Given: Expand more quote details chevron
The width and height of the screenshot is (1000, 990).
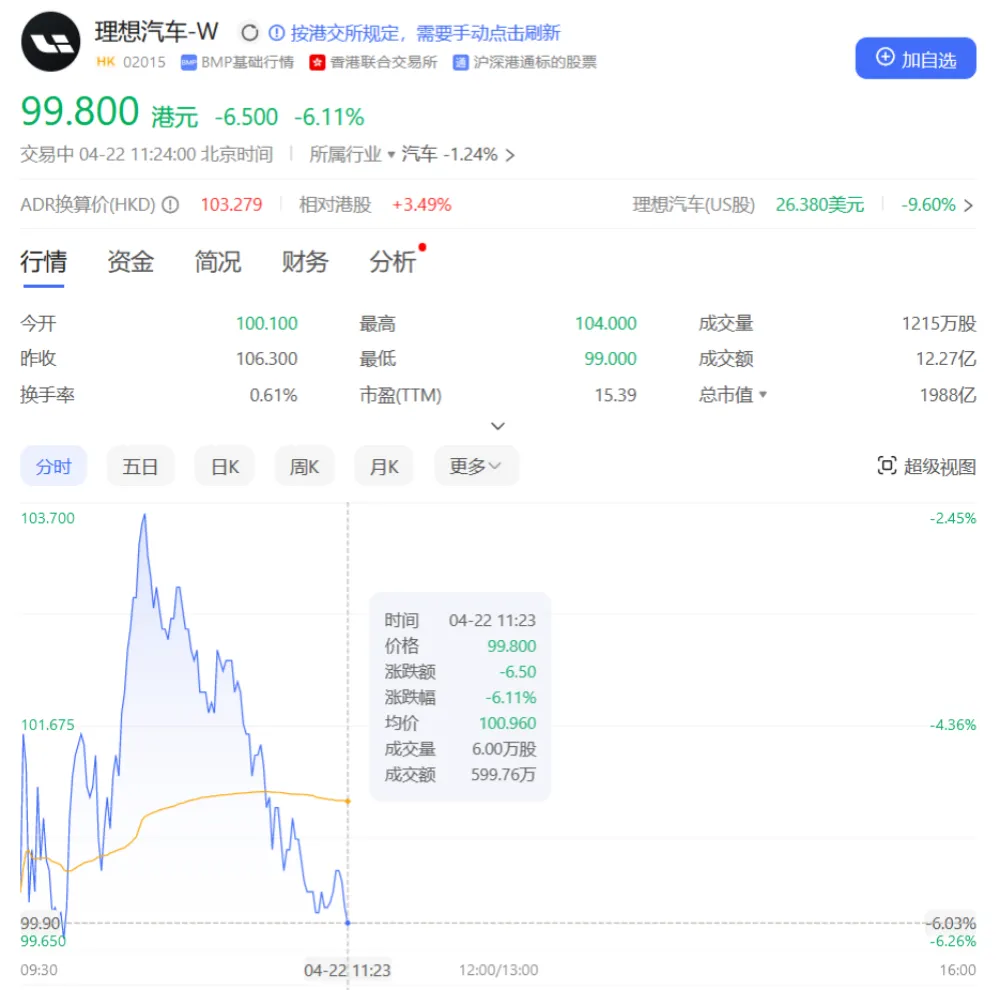Looking at the screenshot, I should 498,425.
